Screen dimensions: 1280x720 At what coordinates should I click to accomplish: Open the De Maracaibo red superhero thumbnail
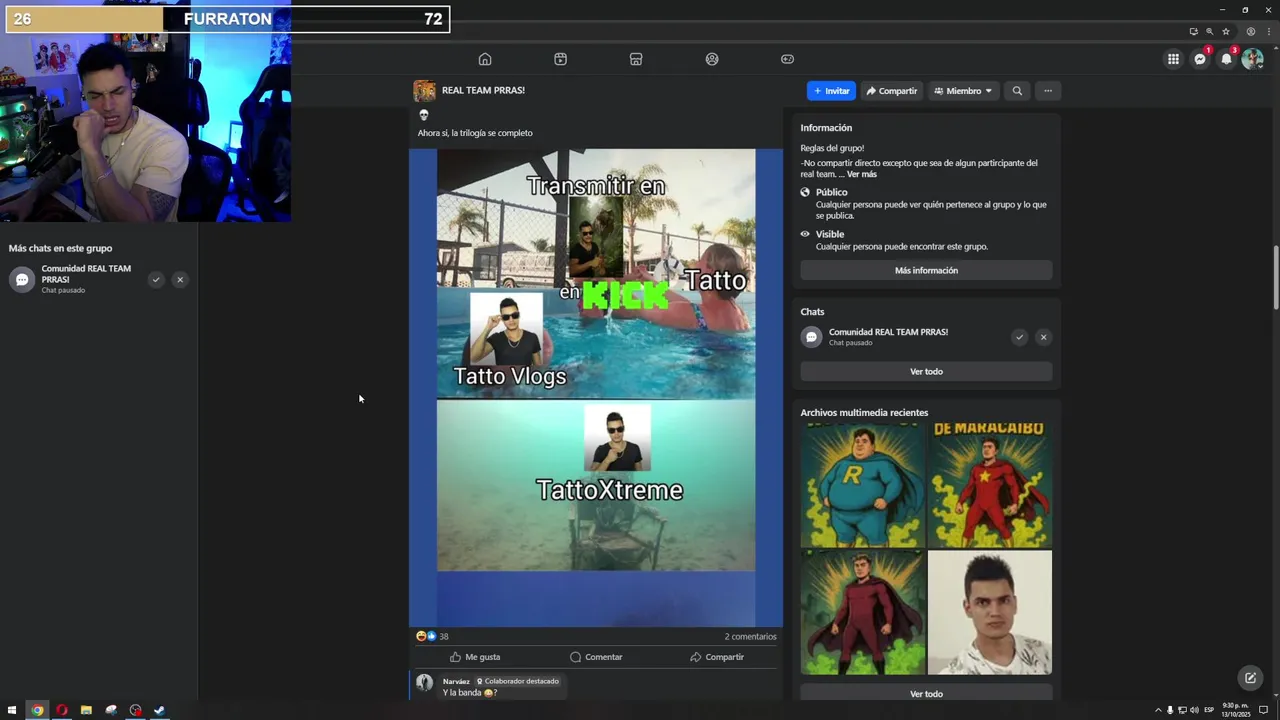tap(990, 484)
